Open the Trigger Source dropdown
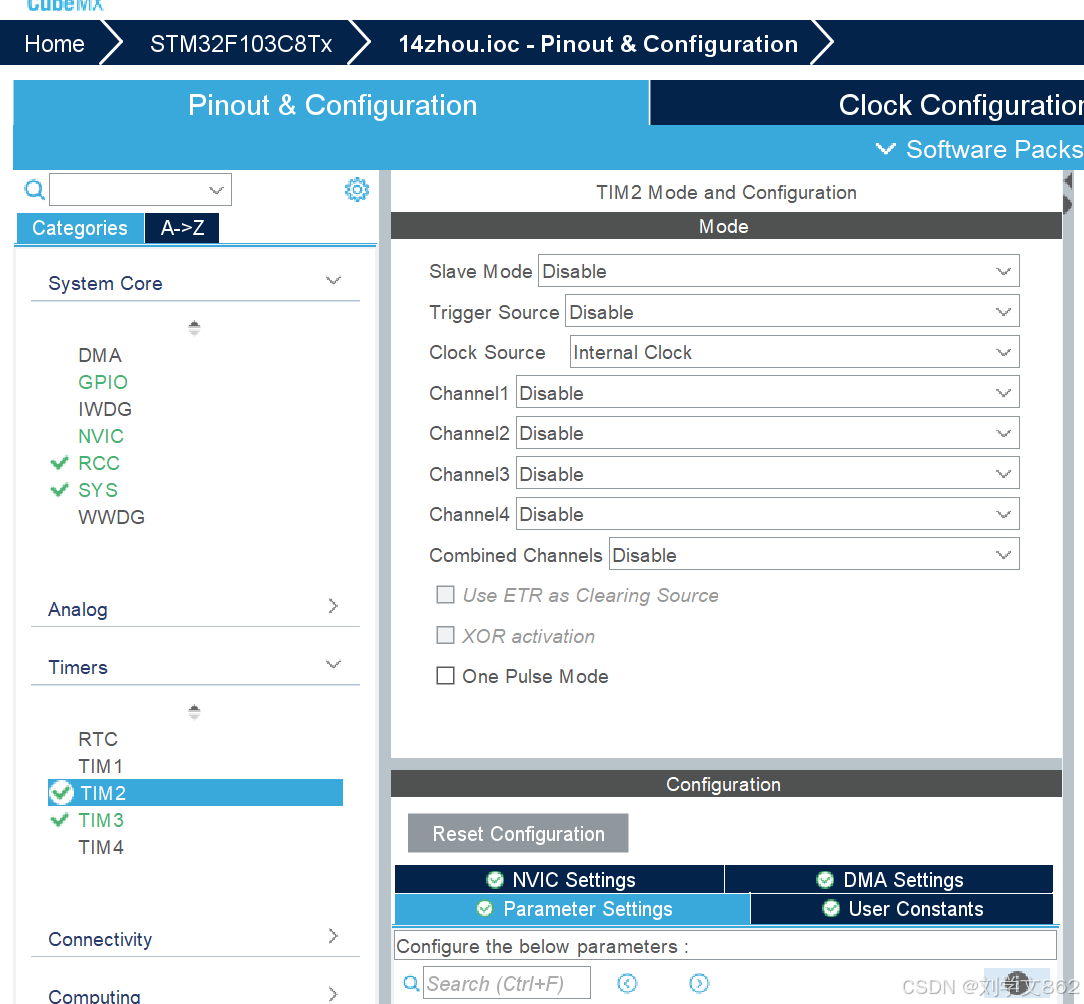 tap(792, 312)
